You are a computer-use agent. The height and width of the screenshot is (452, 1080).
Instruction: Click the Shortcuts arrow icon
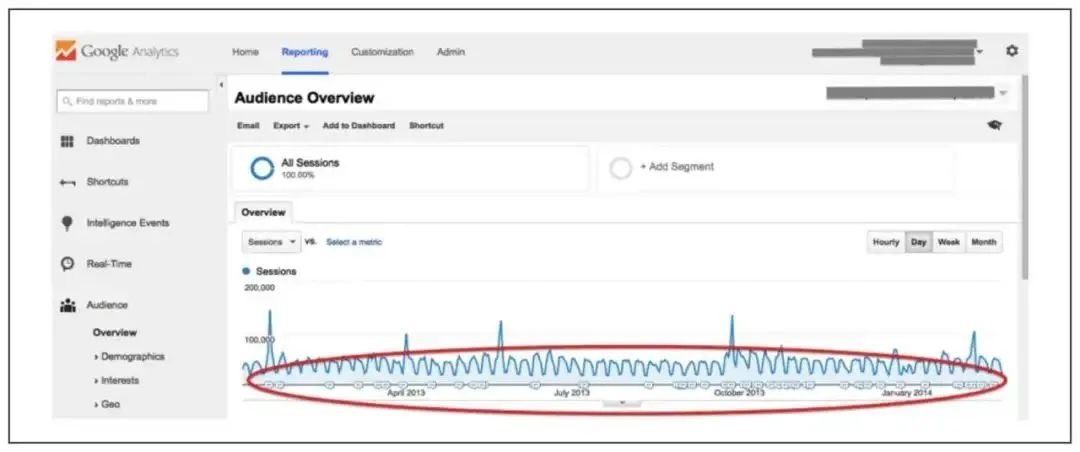[67, 182]
